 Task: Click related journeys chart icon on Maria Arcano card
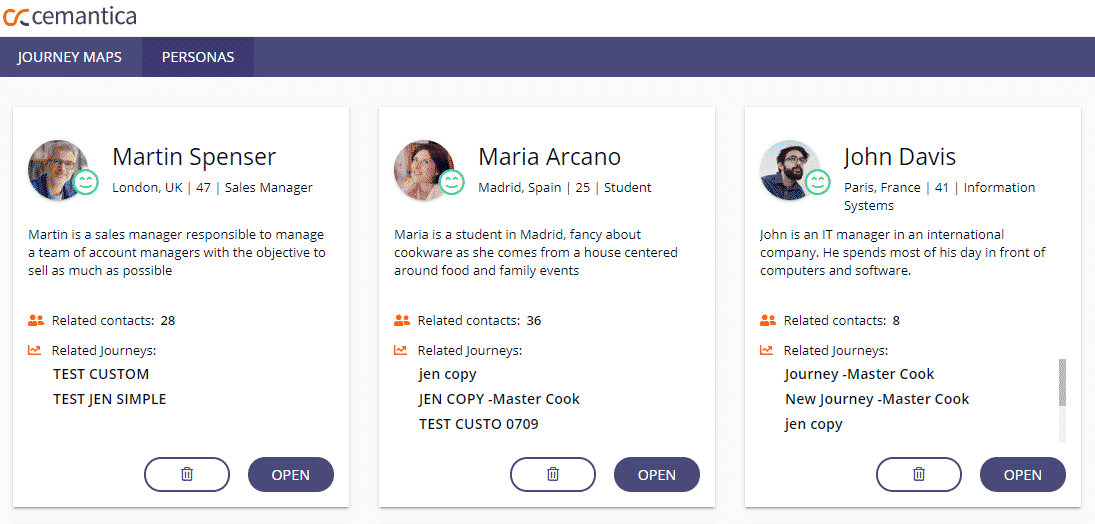point(400,350)
